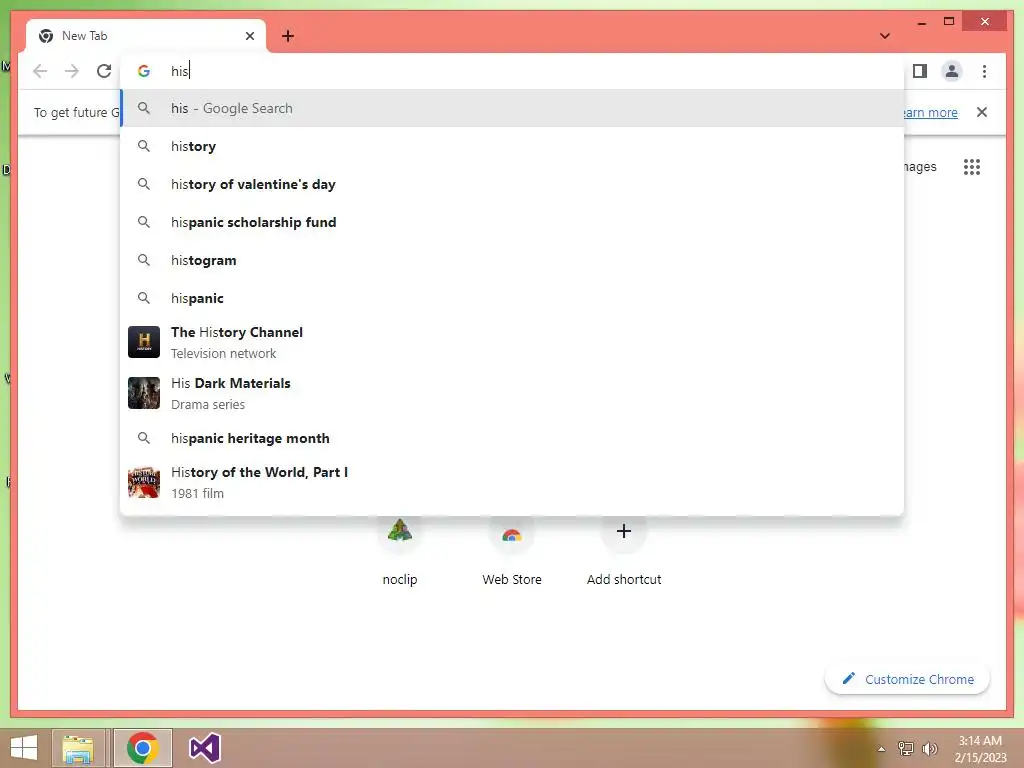Screen dimensions: 1024x768
Task: Open the tab search chevron
Action: coord(885,36)
